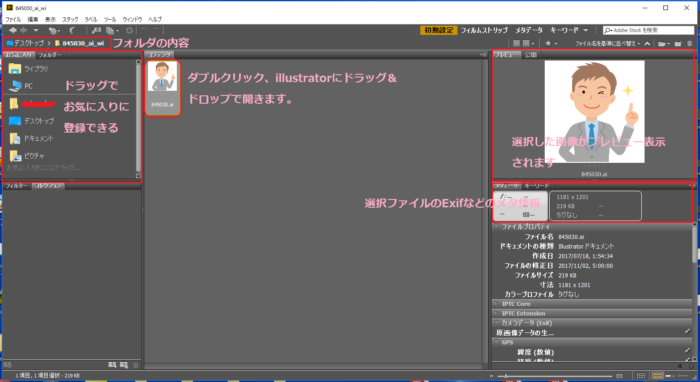Switch to thumbnails view icon in status bar

(x=657, y=376)
